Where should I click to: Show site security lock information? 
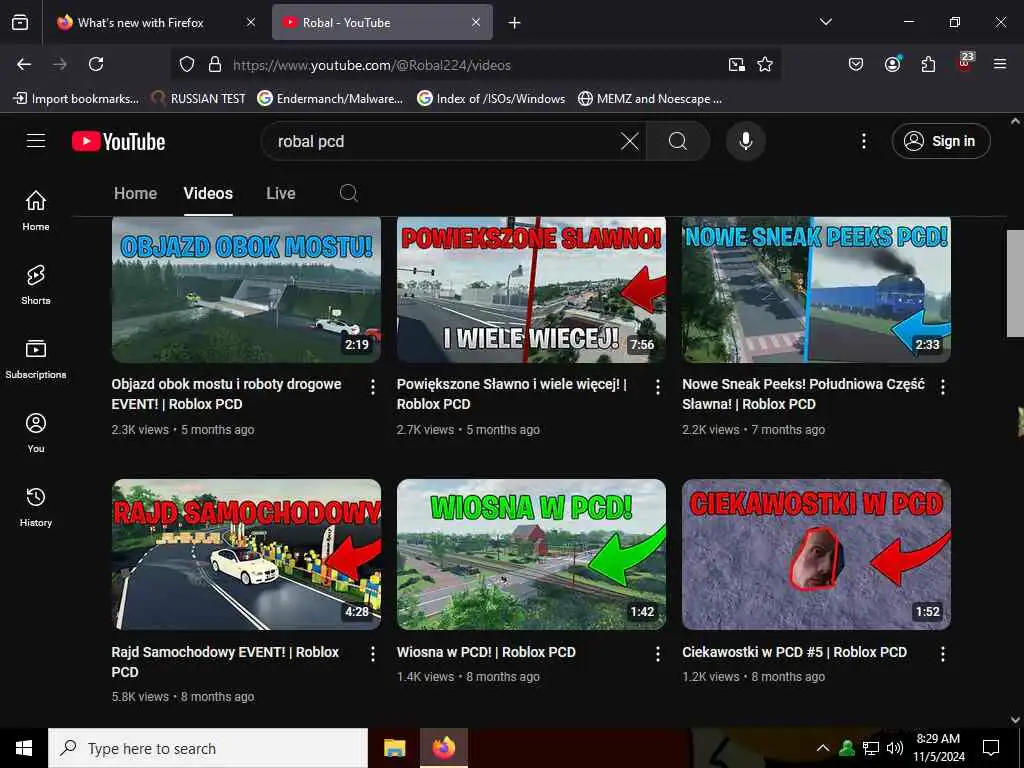(215, 65)
